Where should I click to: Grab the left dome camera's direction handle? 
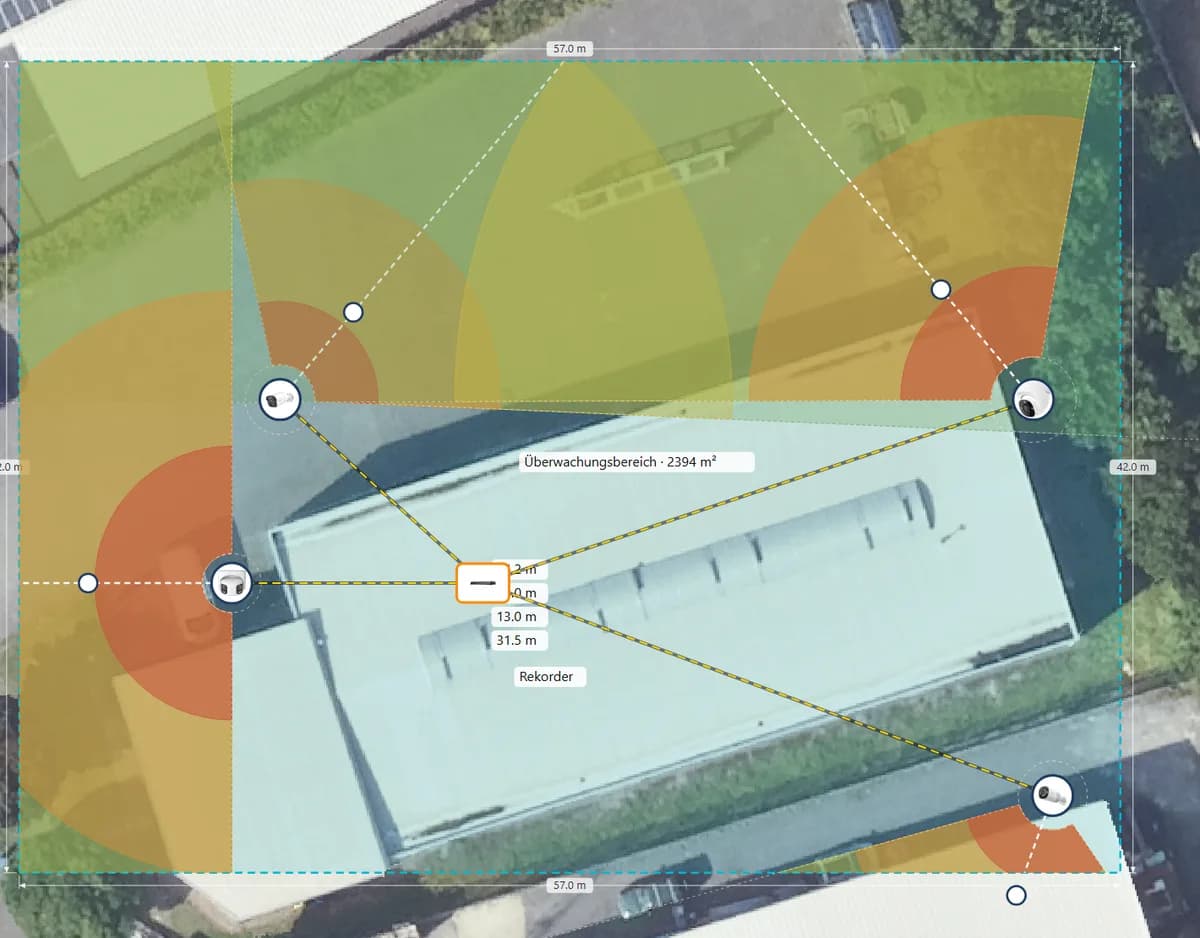[88, 582]
